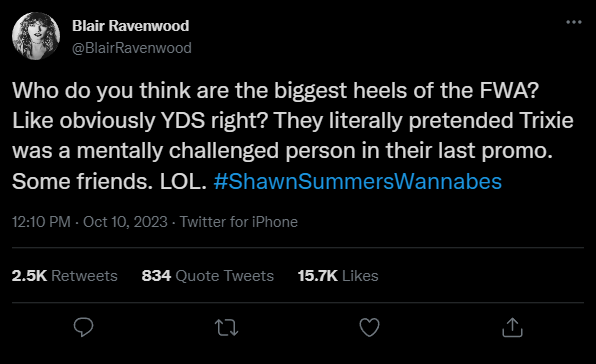Click the 'Some friends. LOL.' text

point(109,181)
